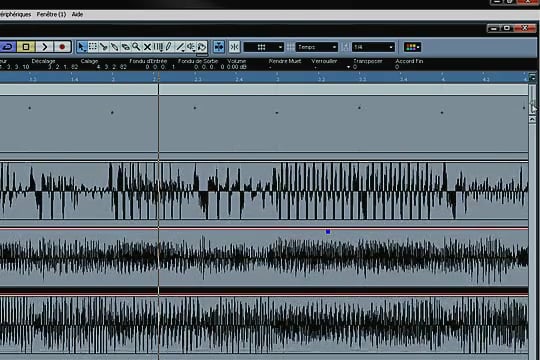Image resolution: width=540 pixels, height=360 pixels.
Task: Select the Time Warp tool
Action: tap(158, 47)
